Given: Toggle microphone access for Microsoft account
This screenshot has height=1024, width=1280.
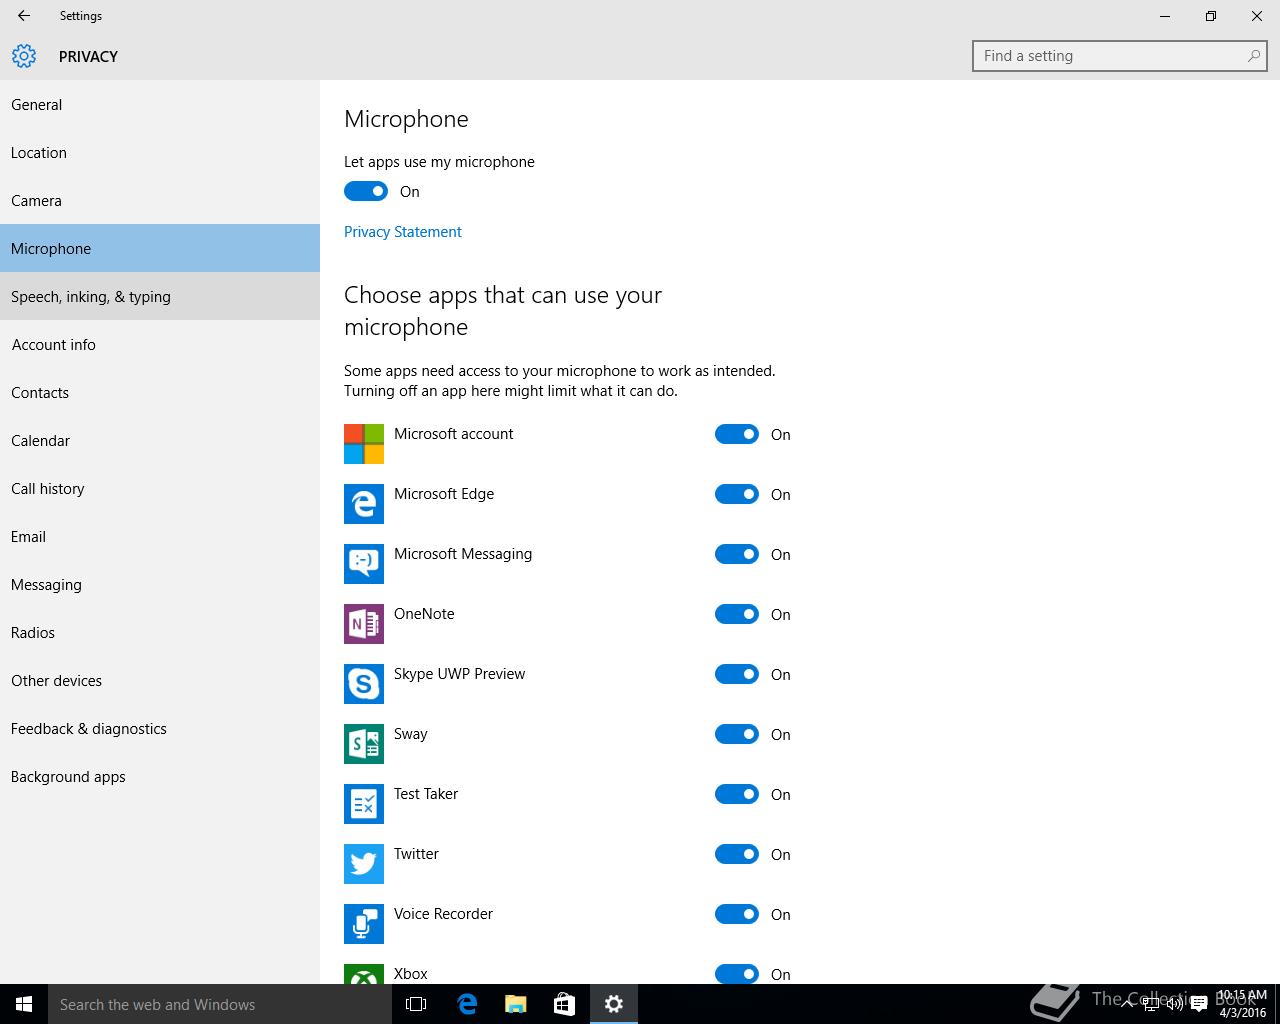Looking at the screenshot, I should [x=737, y=434].
